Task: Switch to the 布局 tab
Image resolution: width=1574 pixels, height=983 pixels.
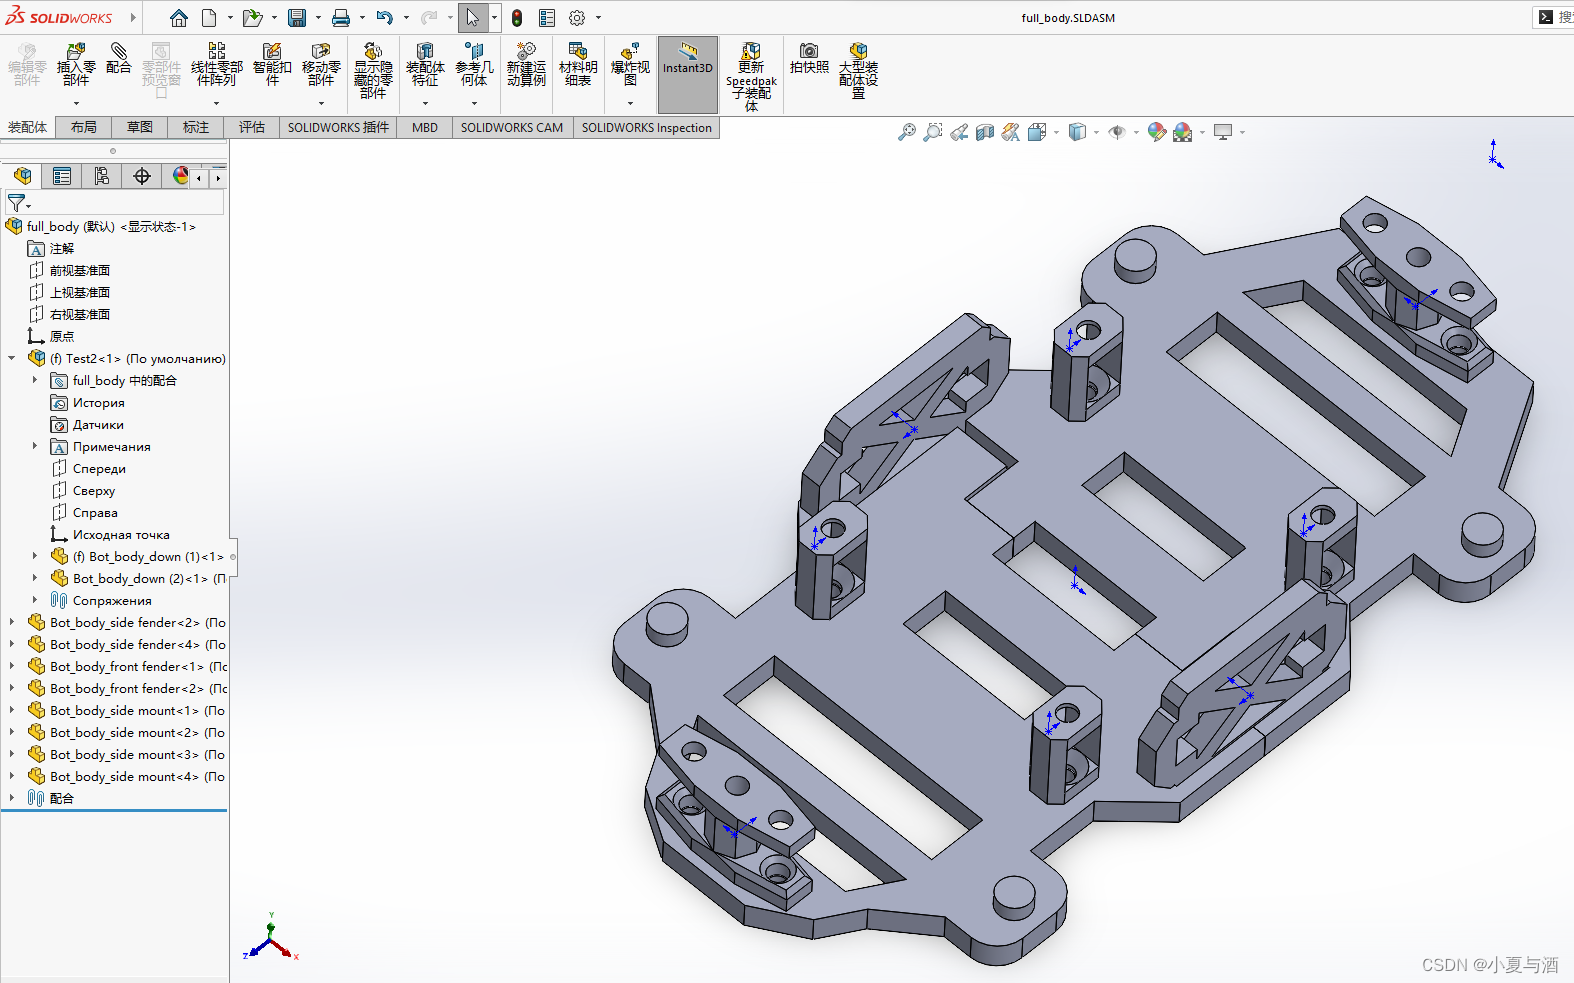Action: pyautogui.click(x=84, y=127)
